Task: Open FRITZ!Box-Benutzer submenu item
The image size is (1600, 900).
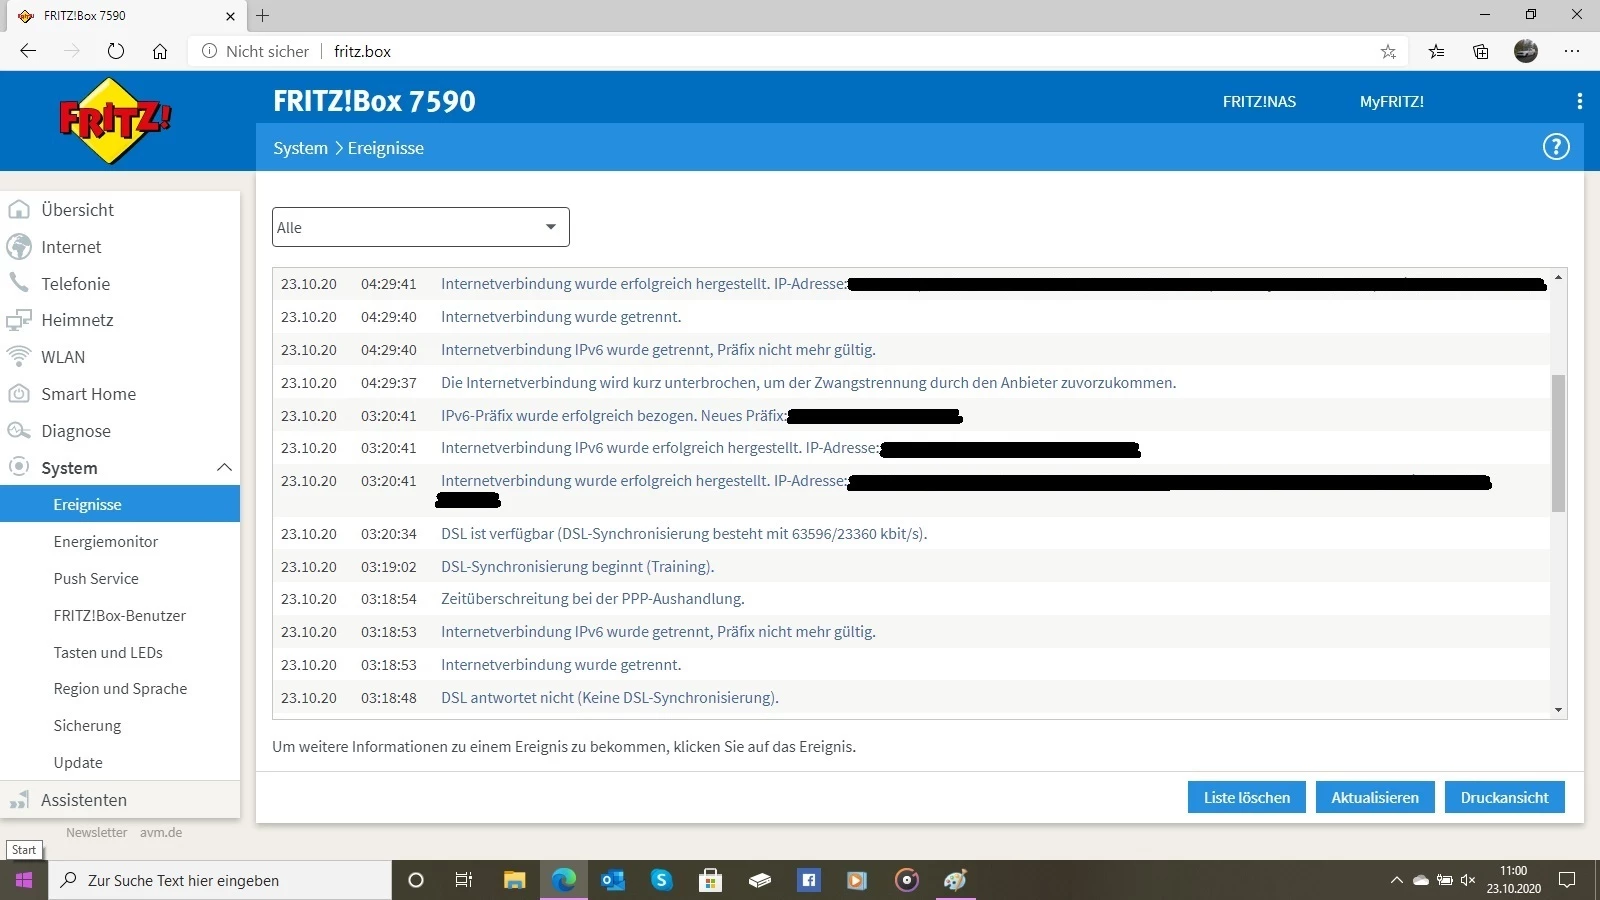Action: (120, 615)
